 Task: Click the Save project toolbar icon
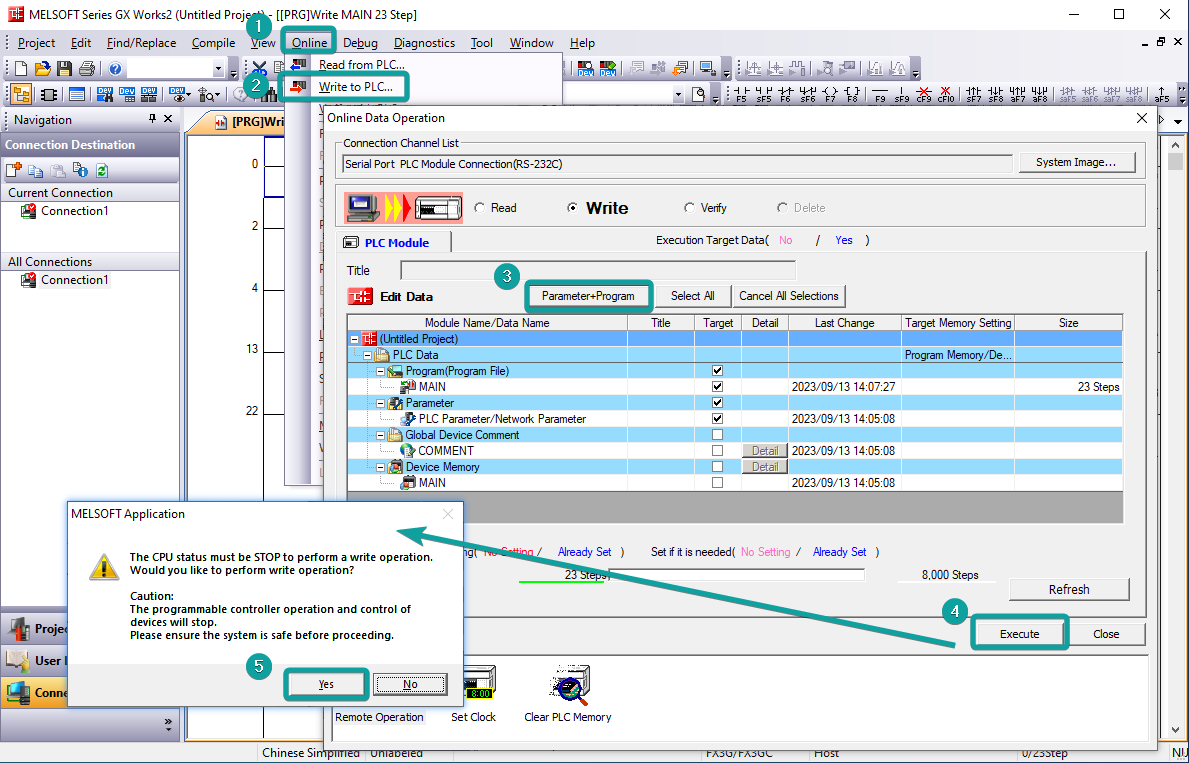pos(64,69)
